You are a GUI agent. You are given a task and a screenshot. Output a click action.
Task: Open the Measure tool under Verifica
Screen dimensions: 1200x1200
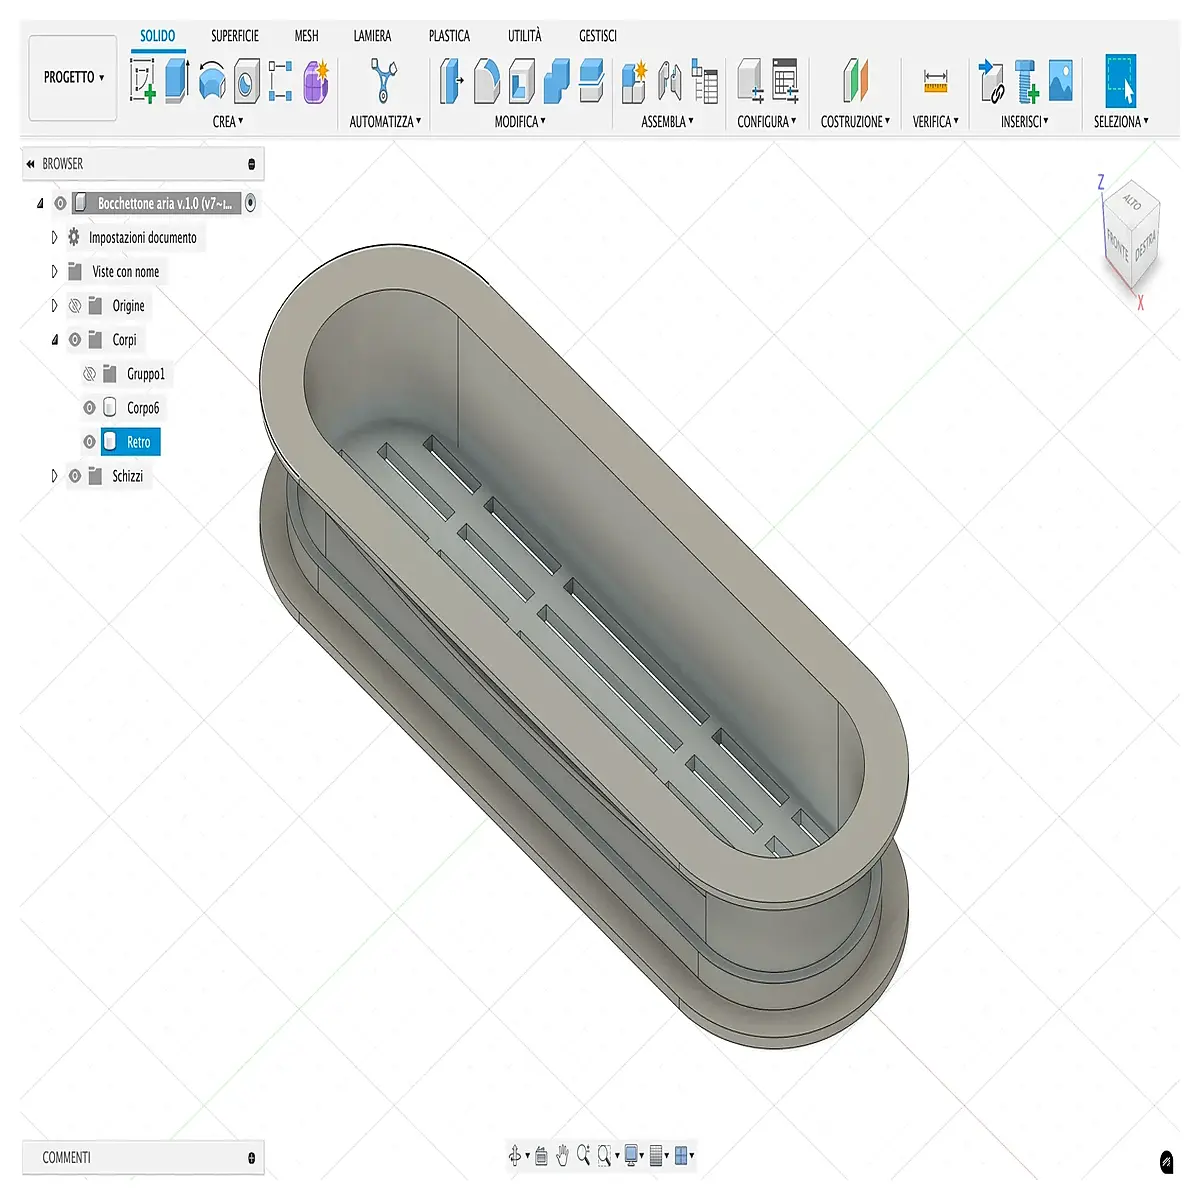tap(936, 81)
